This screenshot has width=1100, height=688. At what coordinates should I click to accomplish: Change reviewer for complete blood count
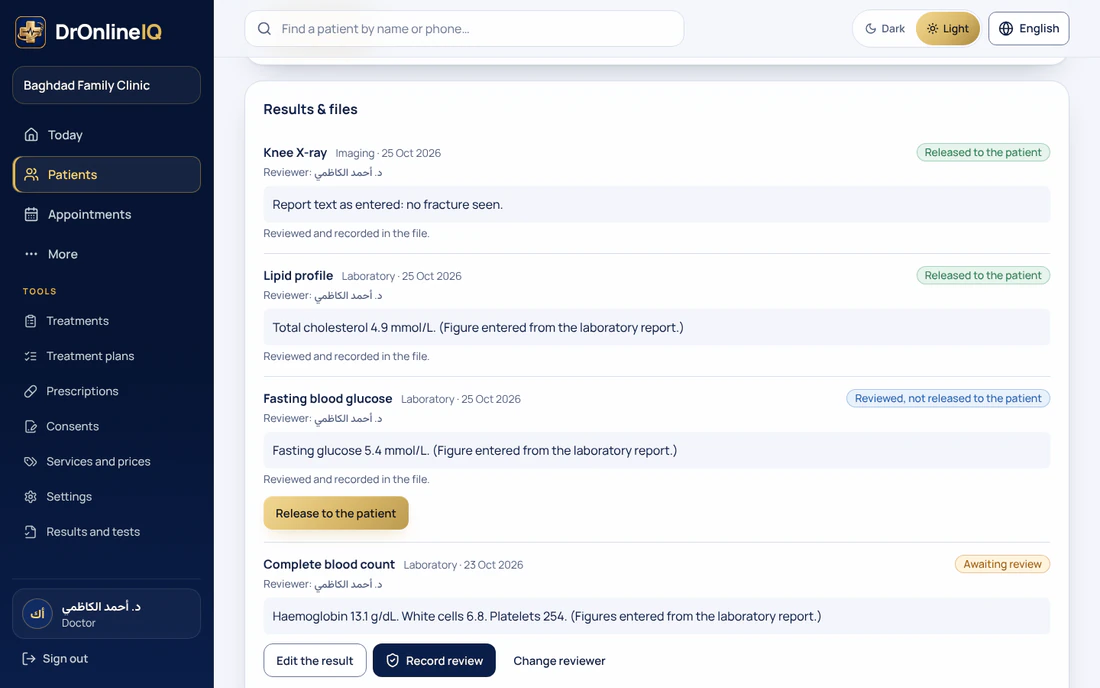tap(559, 661)
